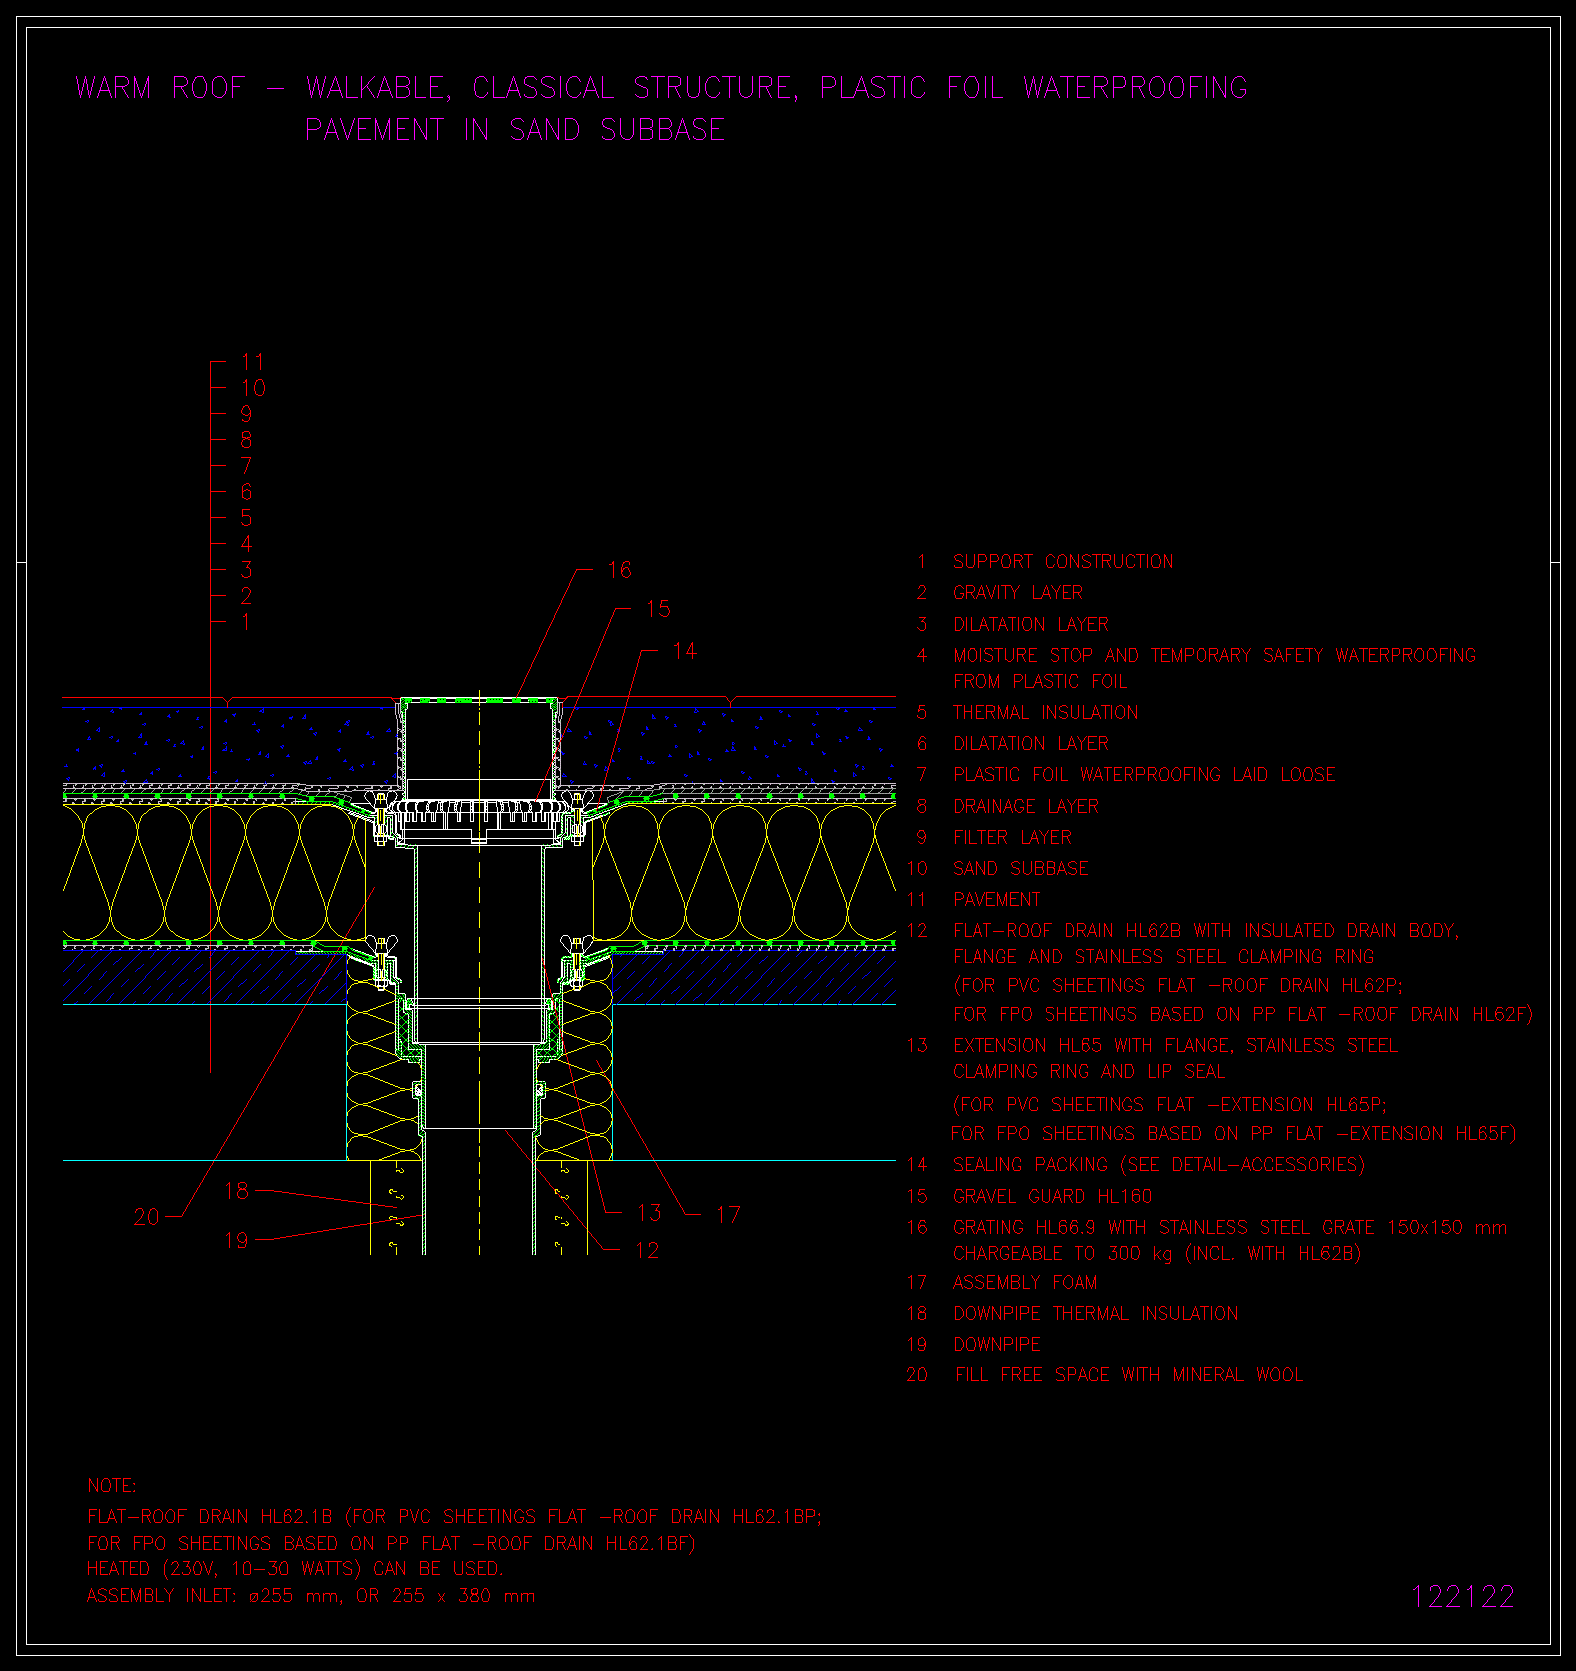The height and width of the screenshot is (1671, 1576).
Task: Click legend entry 'SEALING PACKING (SEE DETAIL-ACCESSORIES)'
Action: click(1159, 1165)
